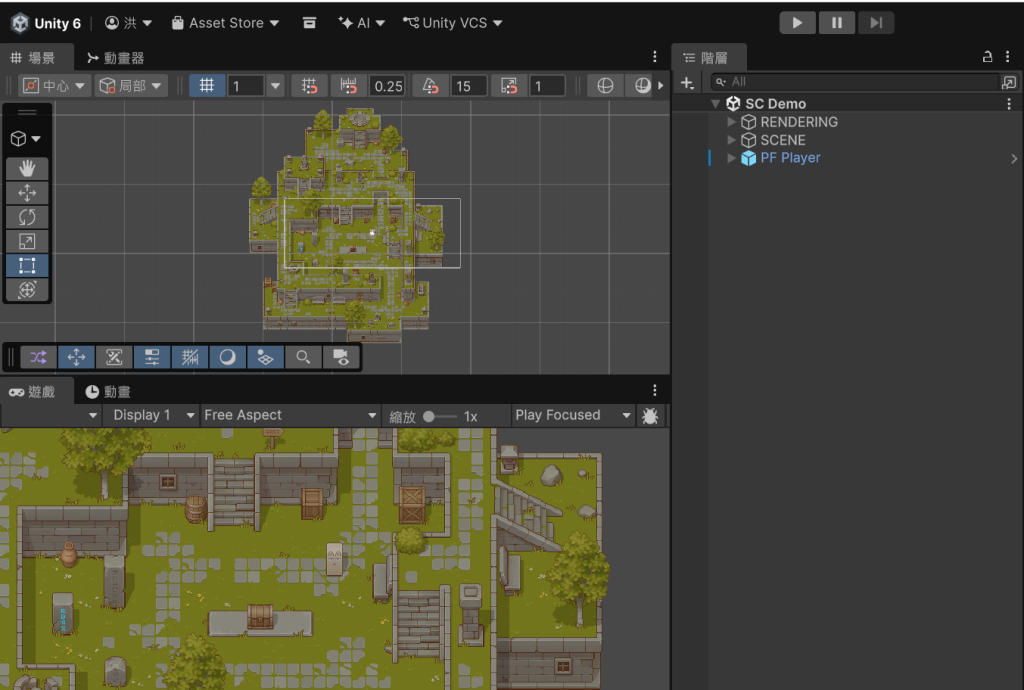The width and height of the screenshot is (1024, 690).
Task: Expand the PF Player prefab
Action: [731, 158]
